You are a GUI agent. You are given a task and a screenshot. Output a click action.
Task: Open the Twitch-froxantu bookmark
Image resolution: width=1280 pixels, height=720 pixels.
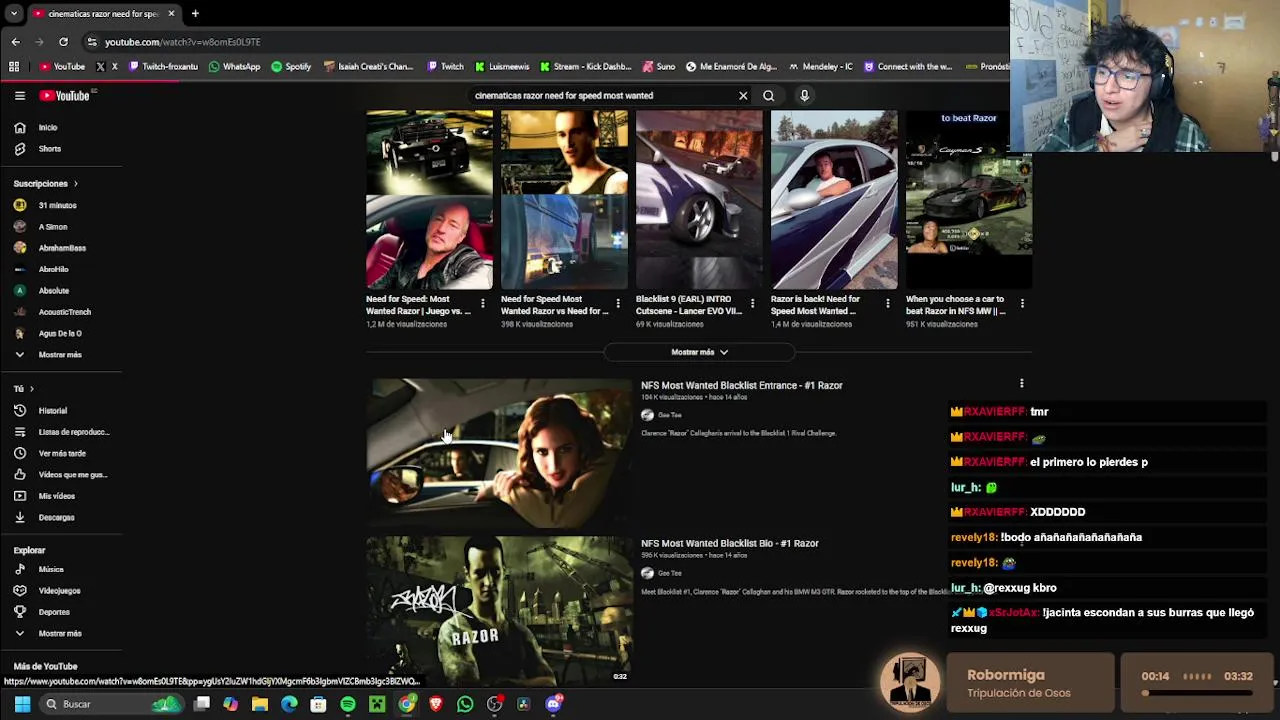[163, 67]
